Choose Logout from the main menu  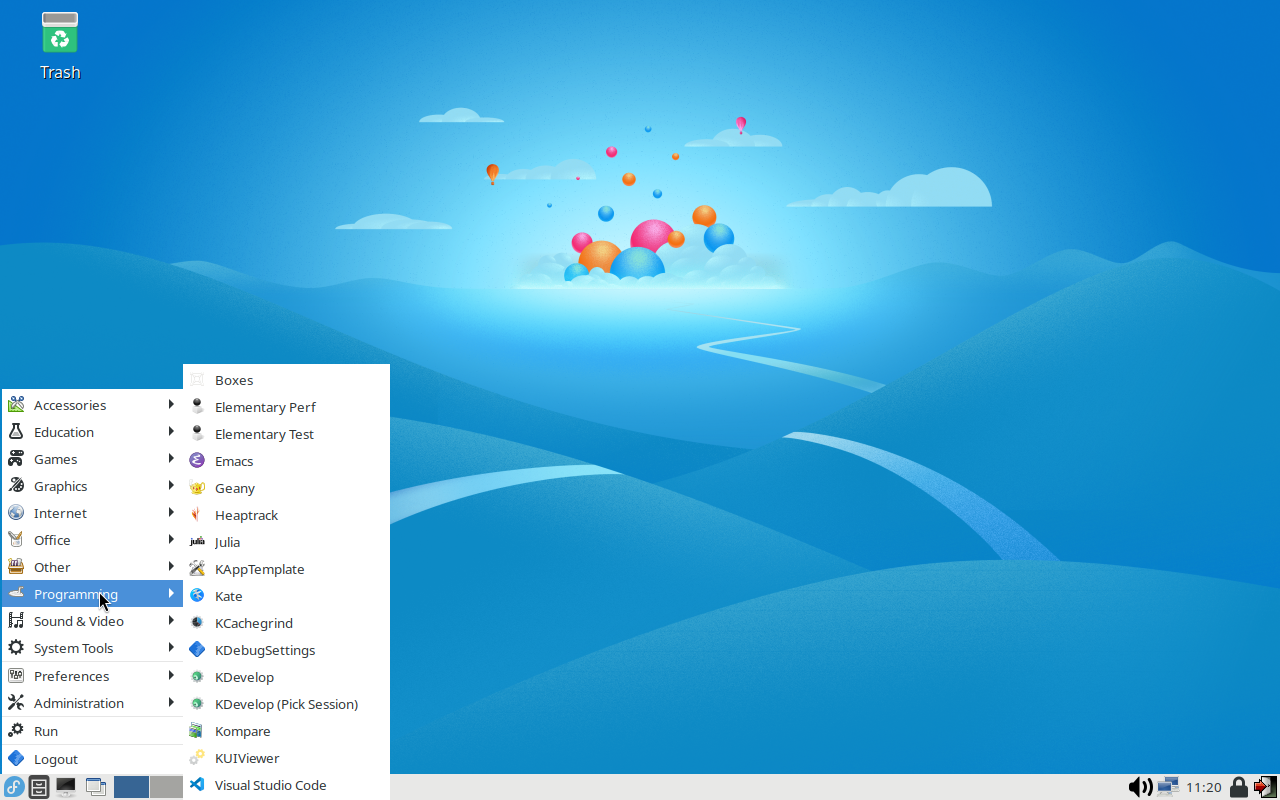click(92, 759)
